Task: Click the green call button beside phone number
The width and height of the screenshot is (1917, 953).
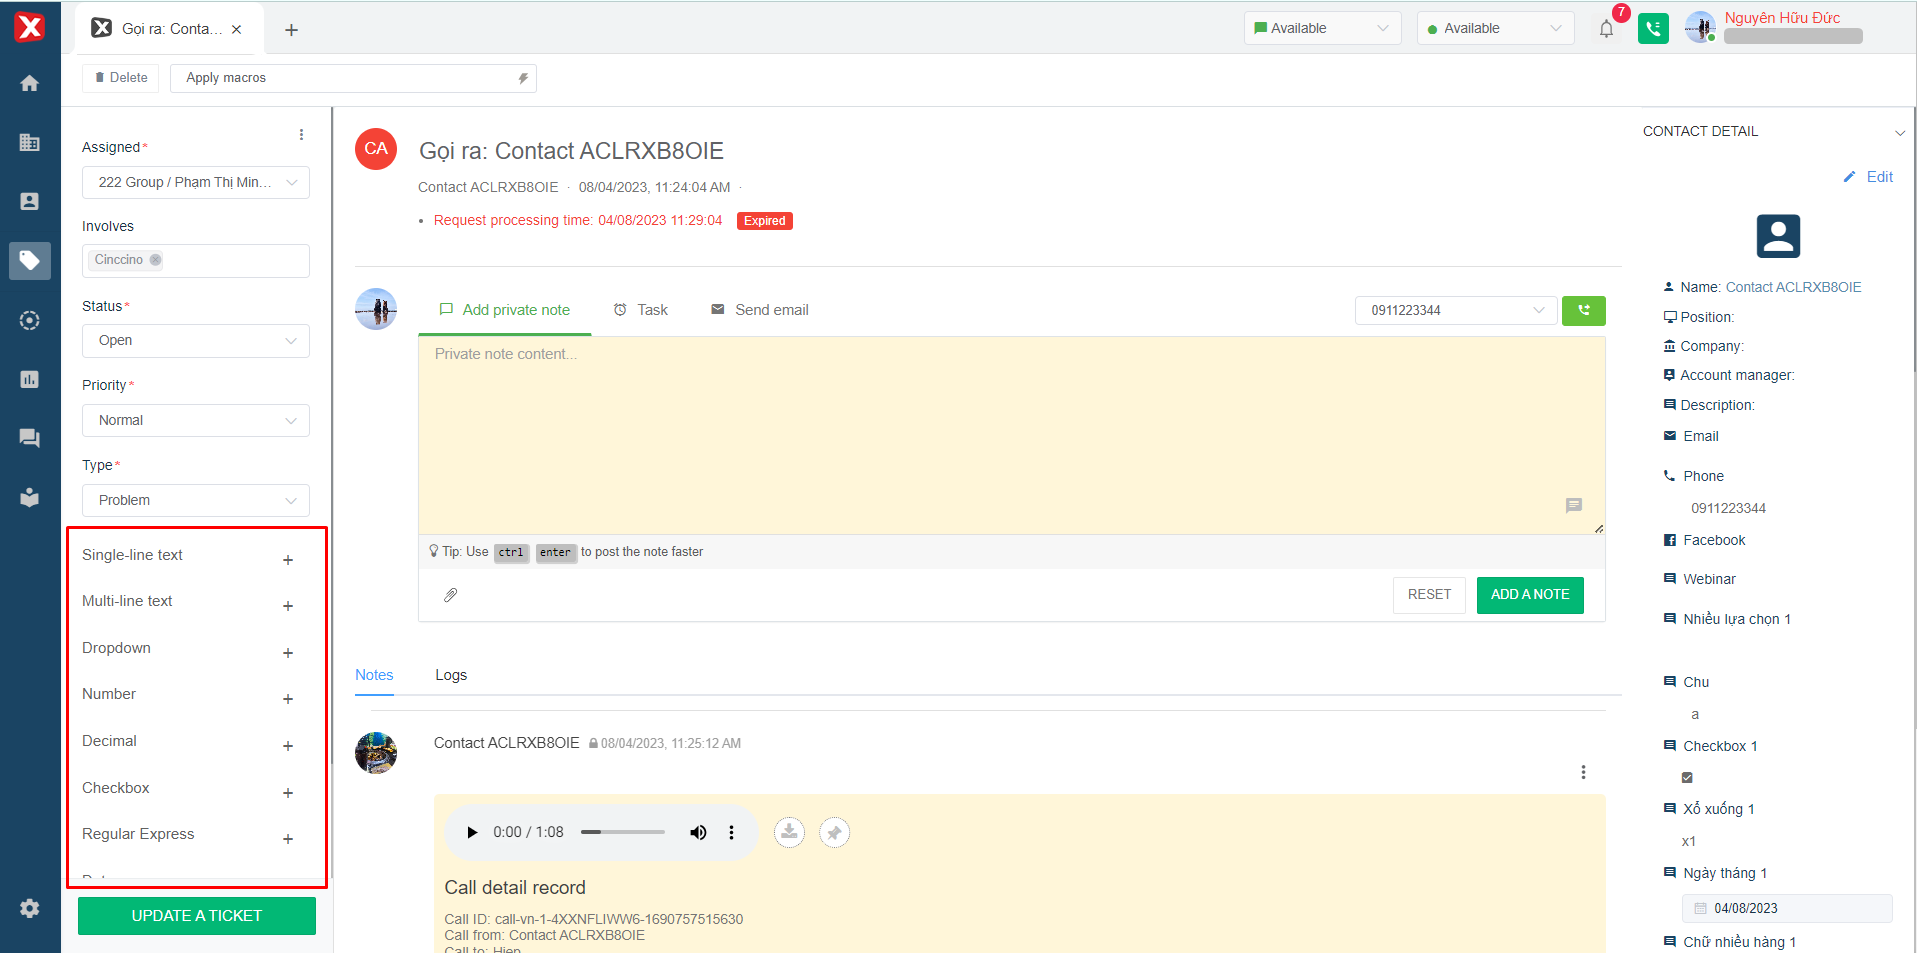Action: point(1583,311)
